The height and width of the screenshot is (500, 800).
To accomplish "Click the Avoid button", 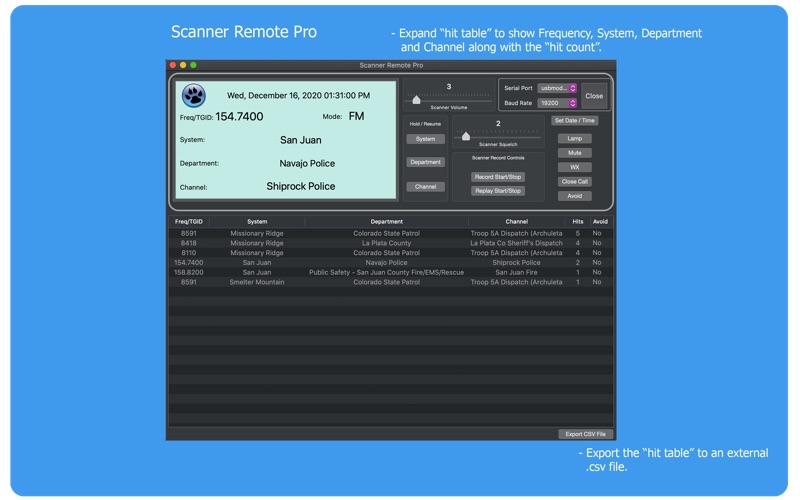I will click(574, 196).
